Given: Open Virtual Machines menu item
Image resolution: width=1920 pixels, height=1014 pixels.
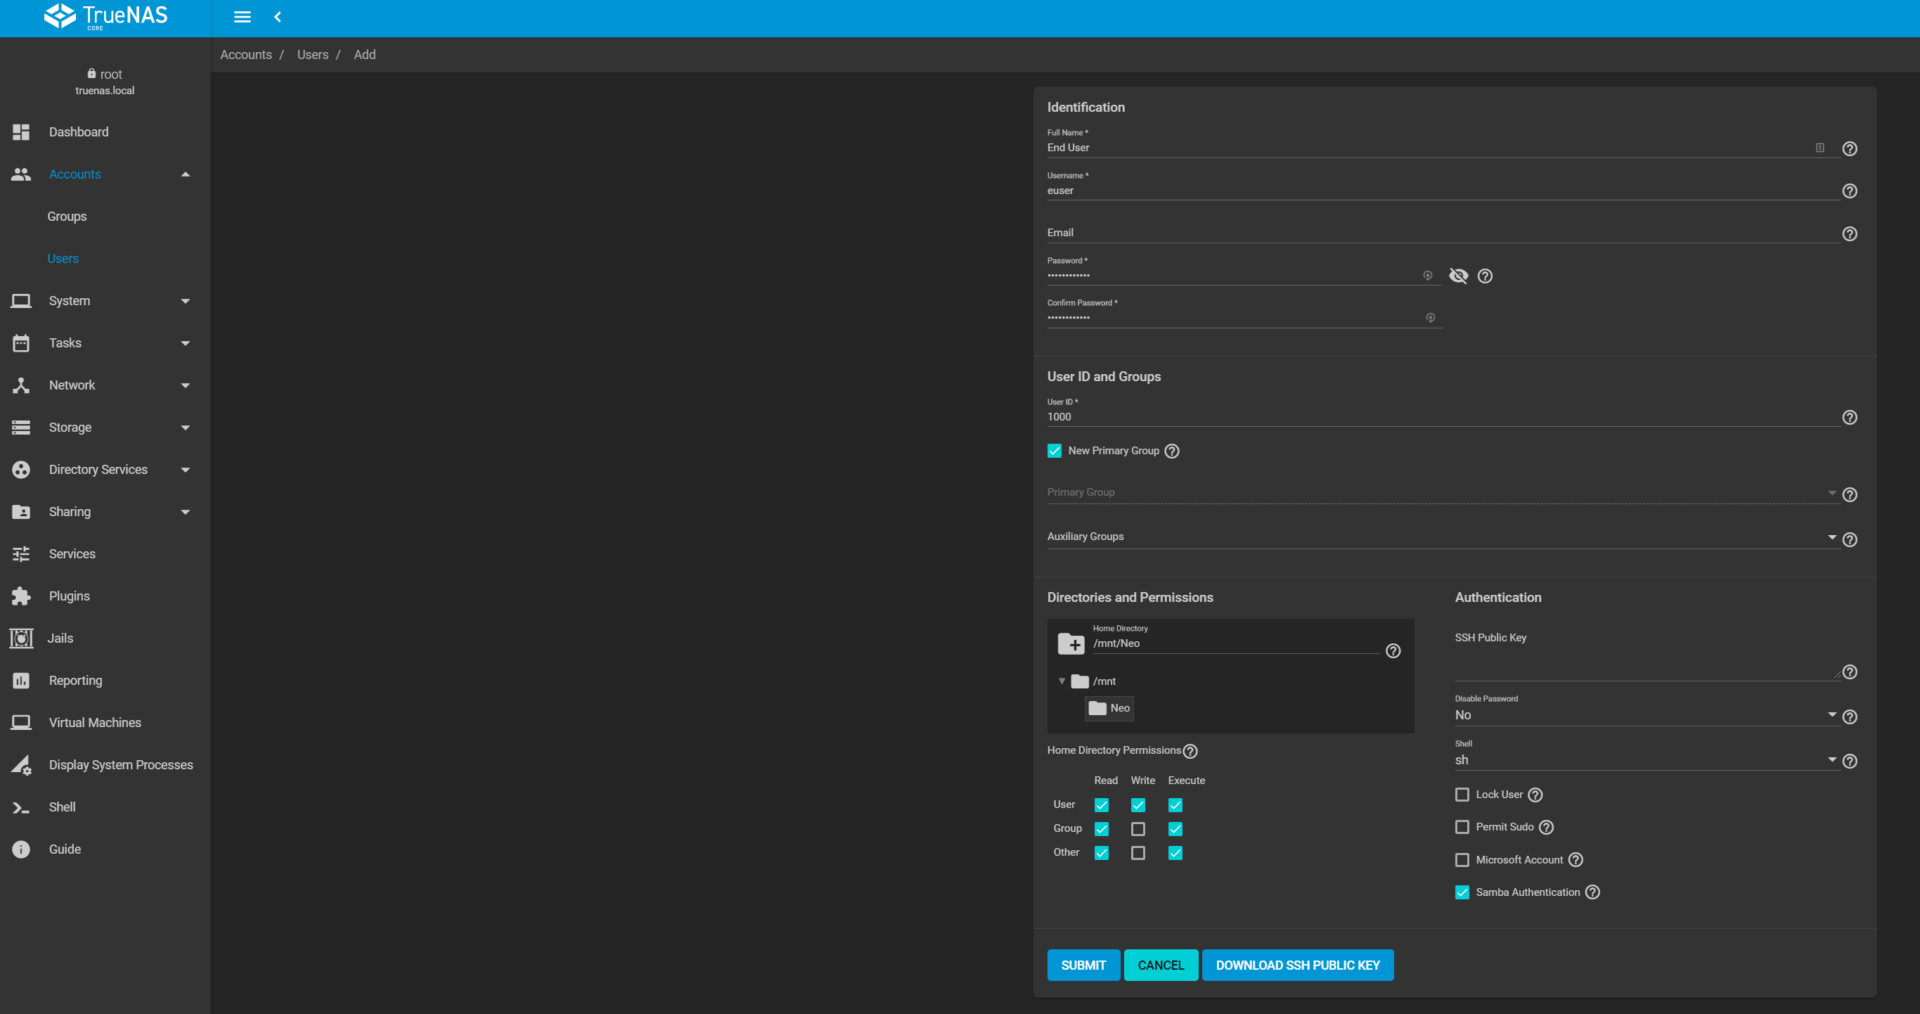Looking at the screenshot, I should pyautogui.click(x=105, y=723).
